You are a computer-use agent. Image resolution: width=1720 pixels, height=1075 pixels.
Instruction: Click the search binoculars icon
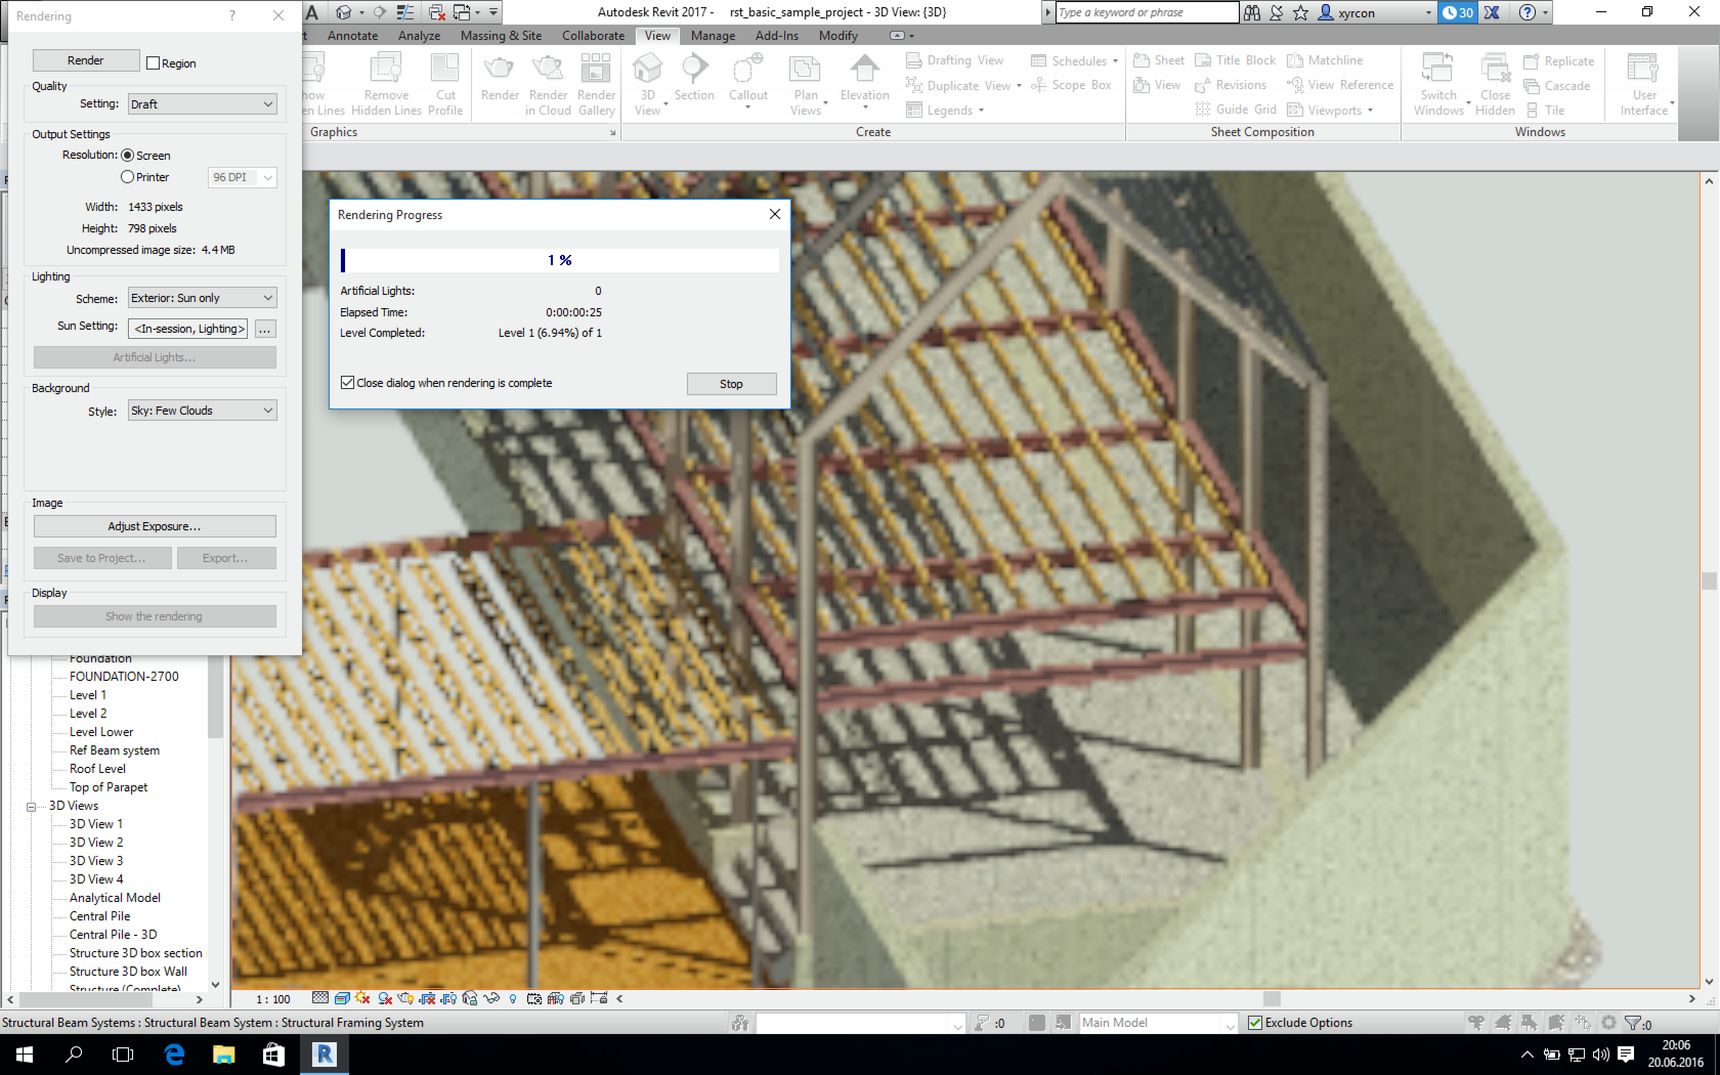point(1252,13)
